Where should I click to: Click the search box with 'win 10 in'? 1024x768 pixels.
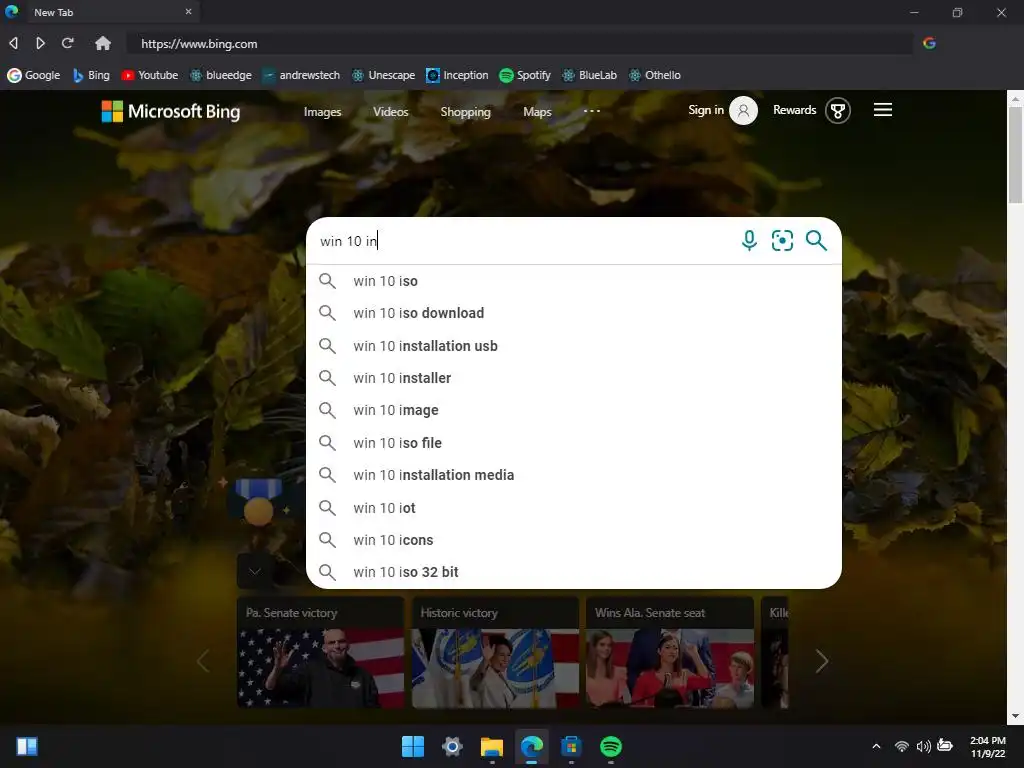522,241
